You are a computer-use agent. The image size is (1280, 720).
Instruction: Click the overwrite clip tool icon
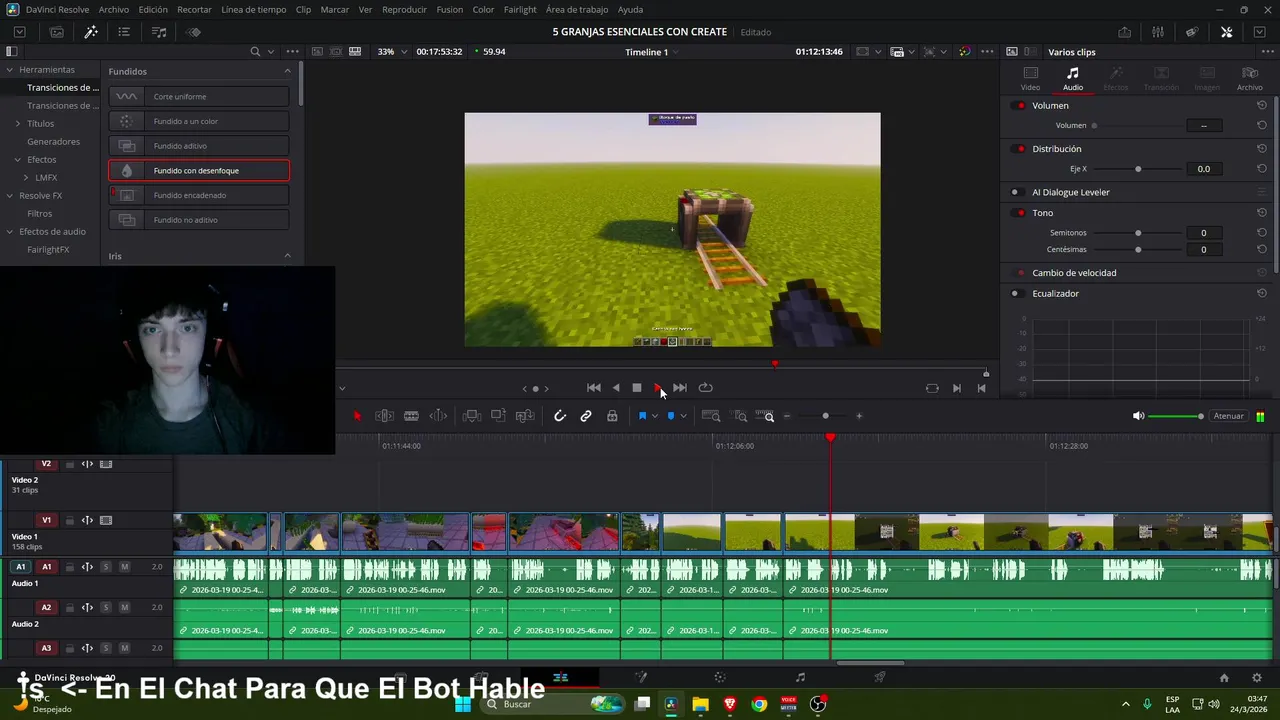(x=498, y=416)
